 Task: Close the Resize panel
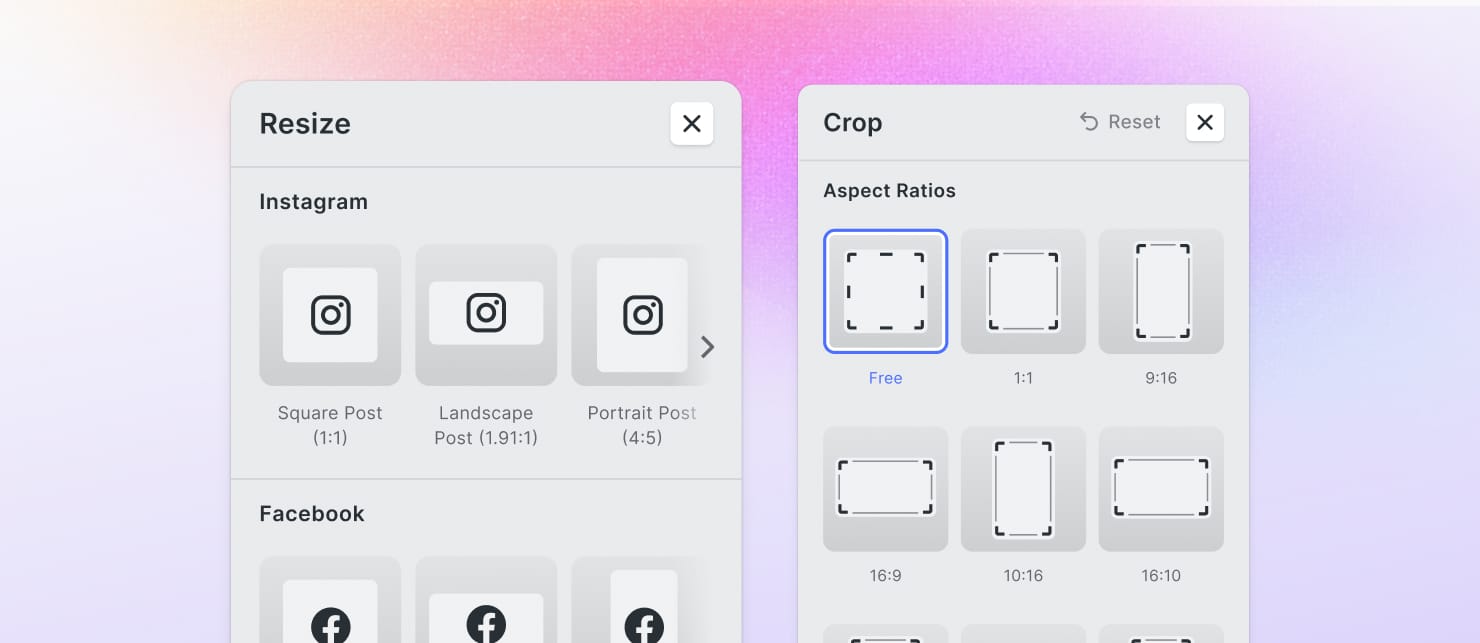click(x=691, y=124)
